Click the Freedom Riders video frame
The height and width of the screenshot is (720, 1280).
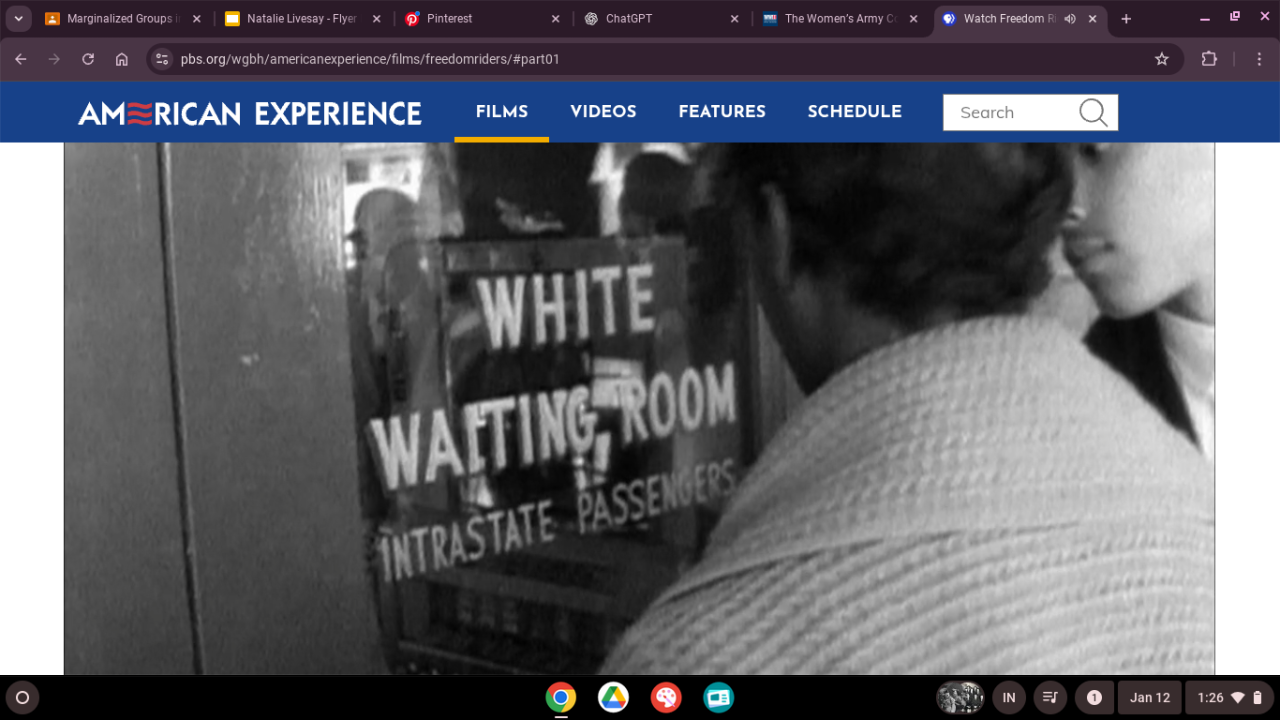[640, 409]
